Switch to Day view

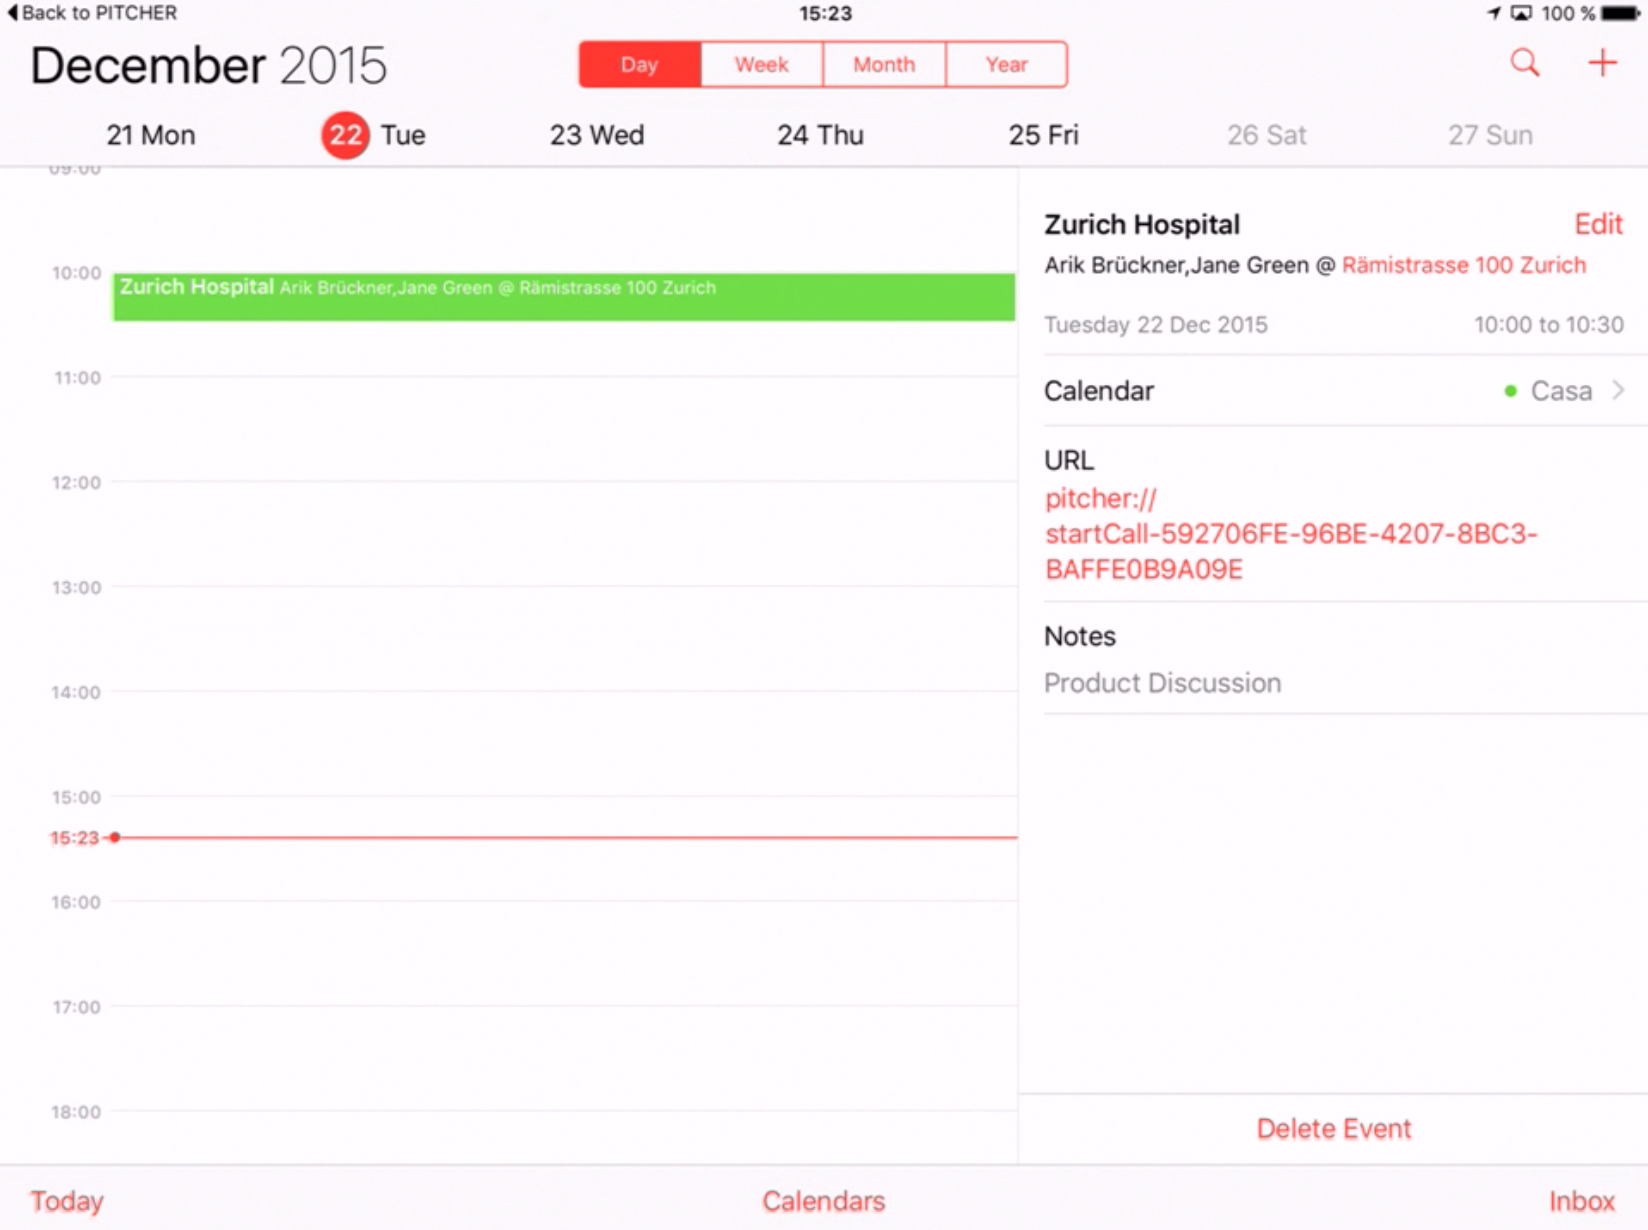point(640,65)
